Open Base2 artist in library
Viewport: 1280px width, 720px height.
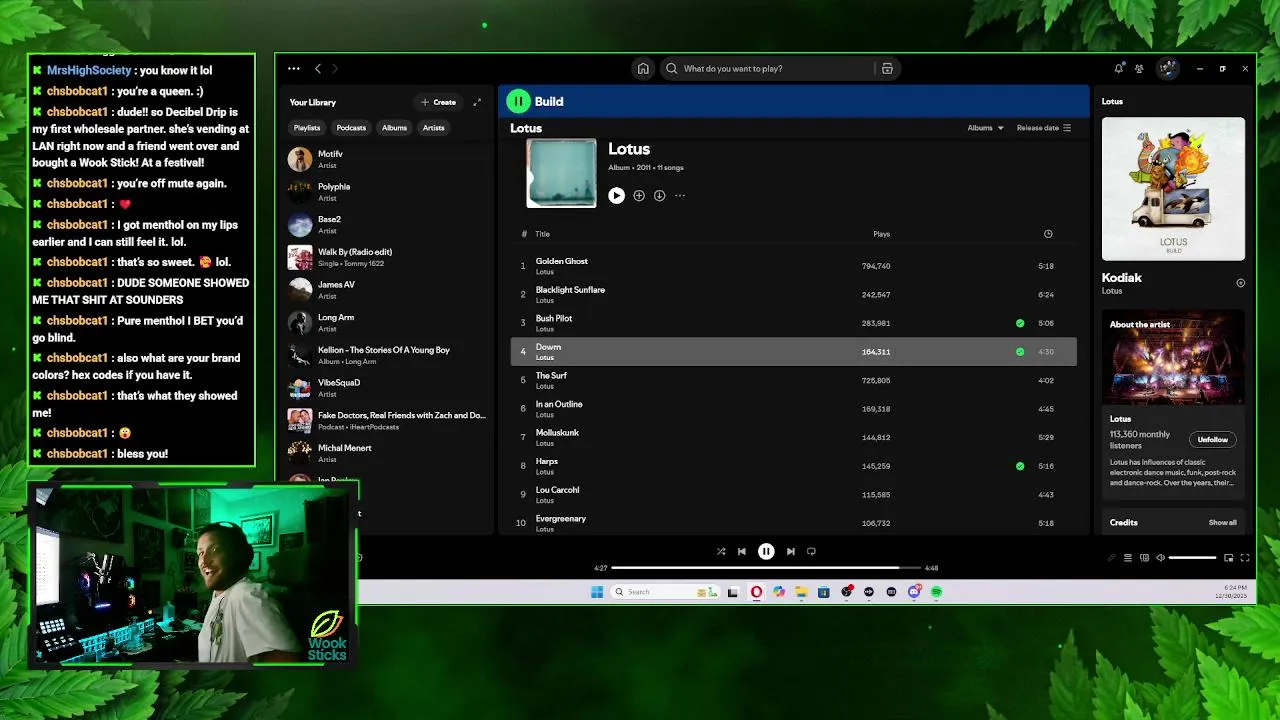coord(386,224)
